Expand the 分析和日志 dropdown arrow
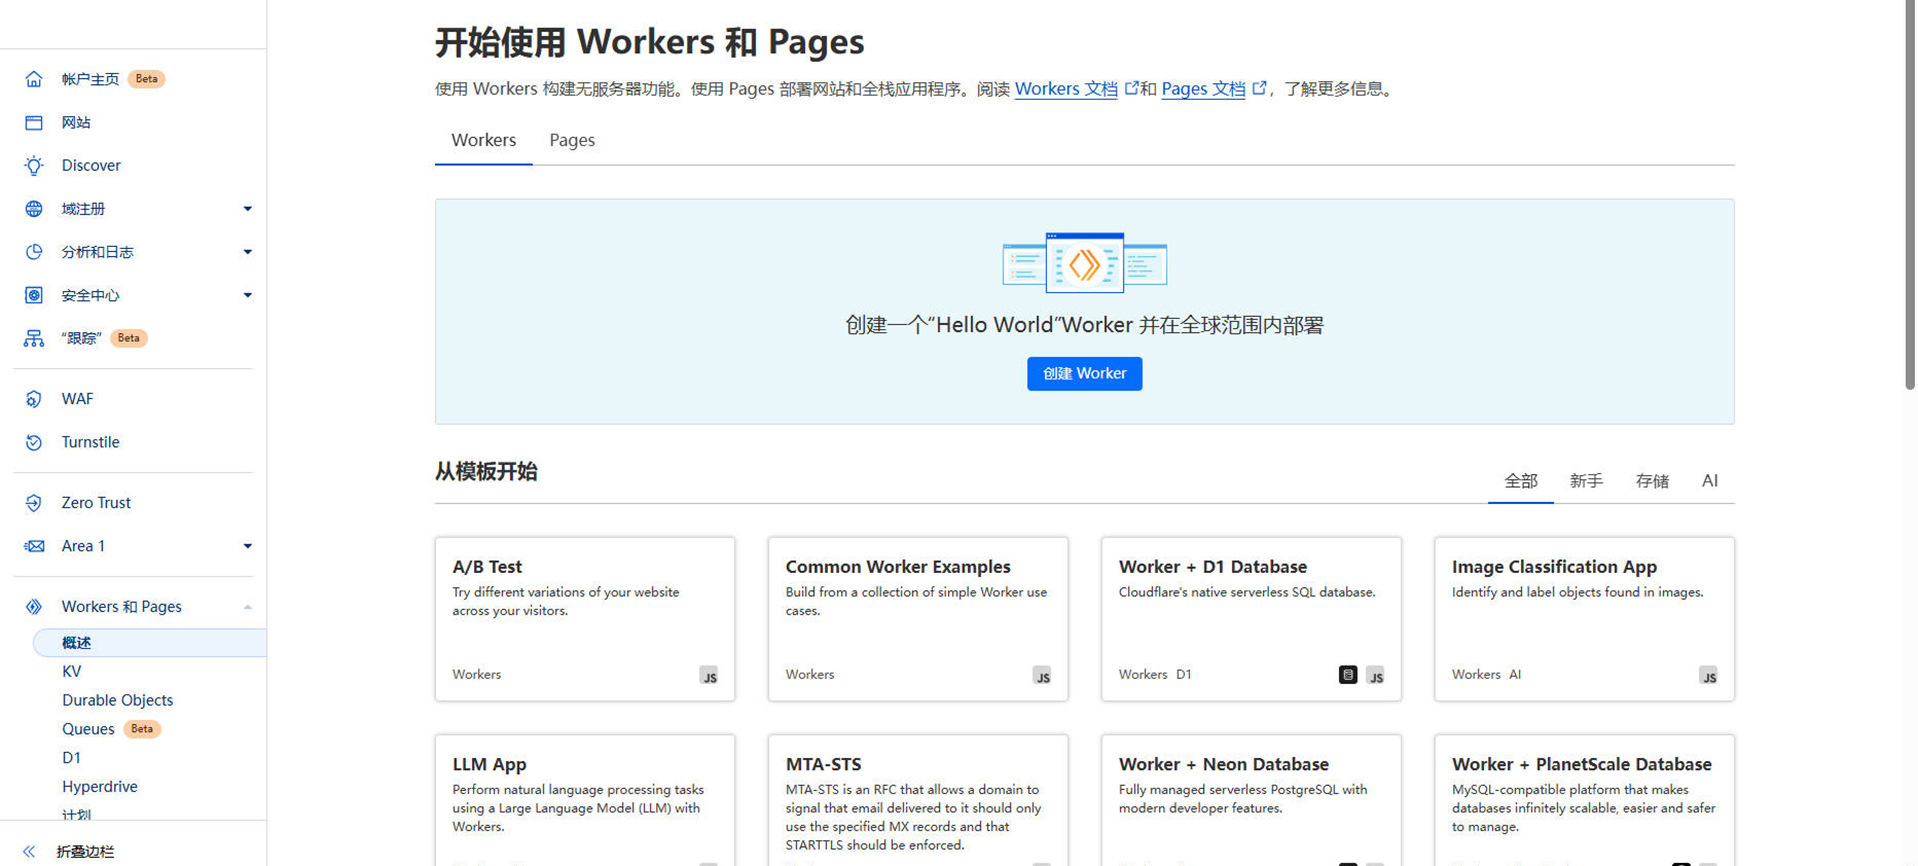1918x866 pixels. [247, 252]
